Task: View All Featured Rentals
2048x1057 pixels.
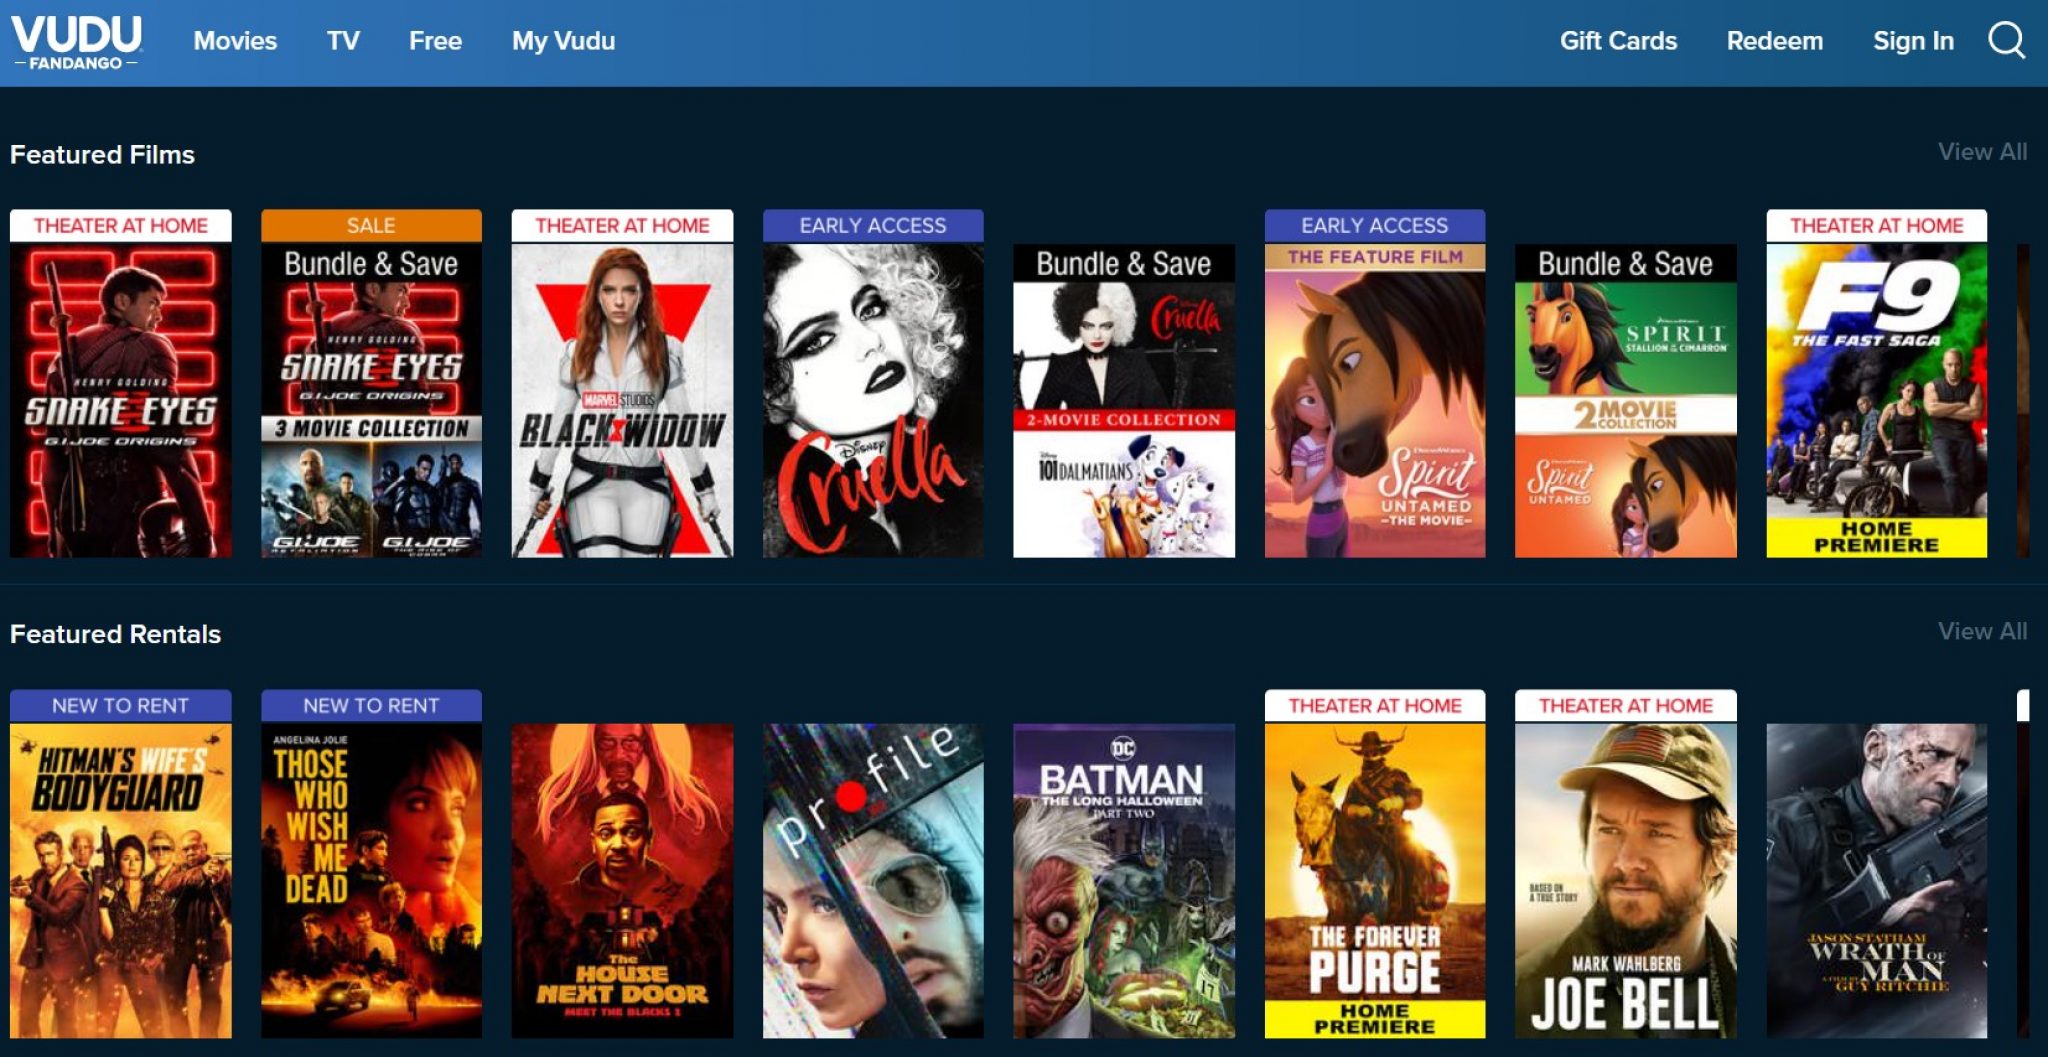Action: 1982,631
